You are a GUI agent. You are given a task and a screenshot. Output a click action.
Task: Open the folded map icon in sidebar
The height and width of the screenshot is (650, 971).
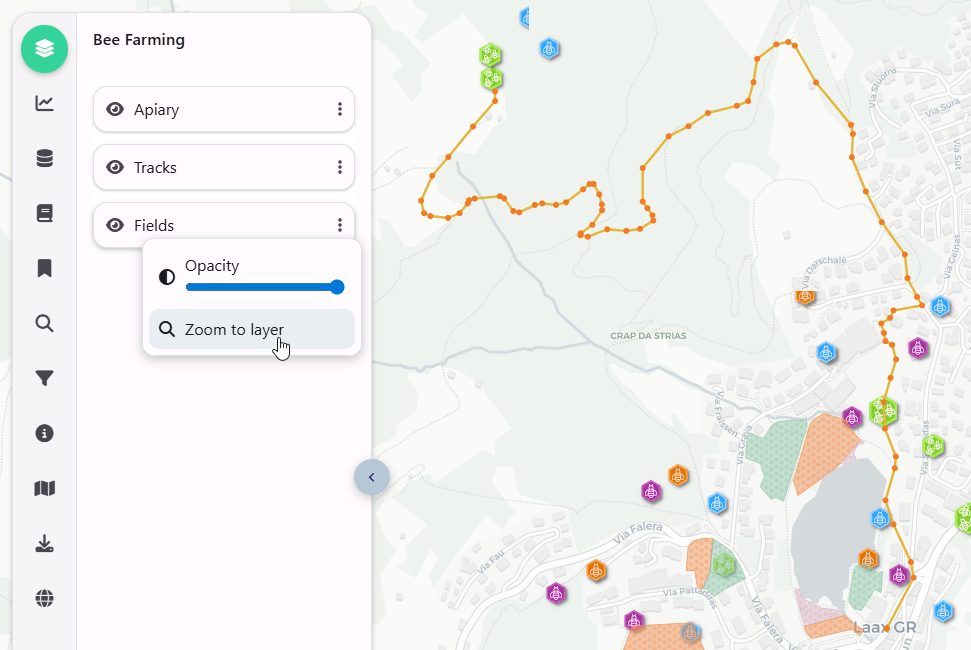pyautogui.click(x=44, y=488)
